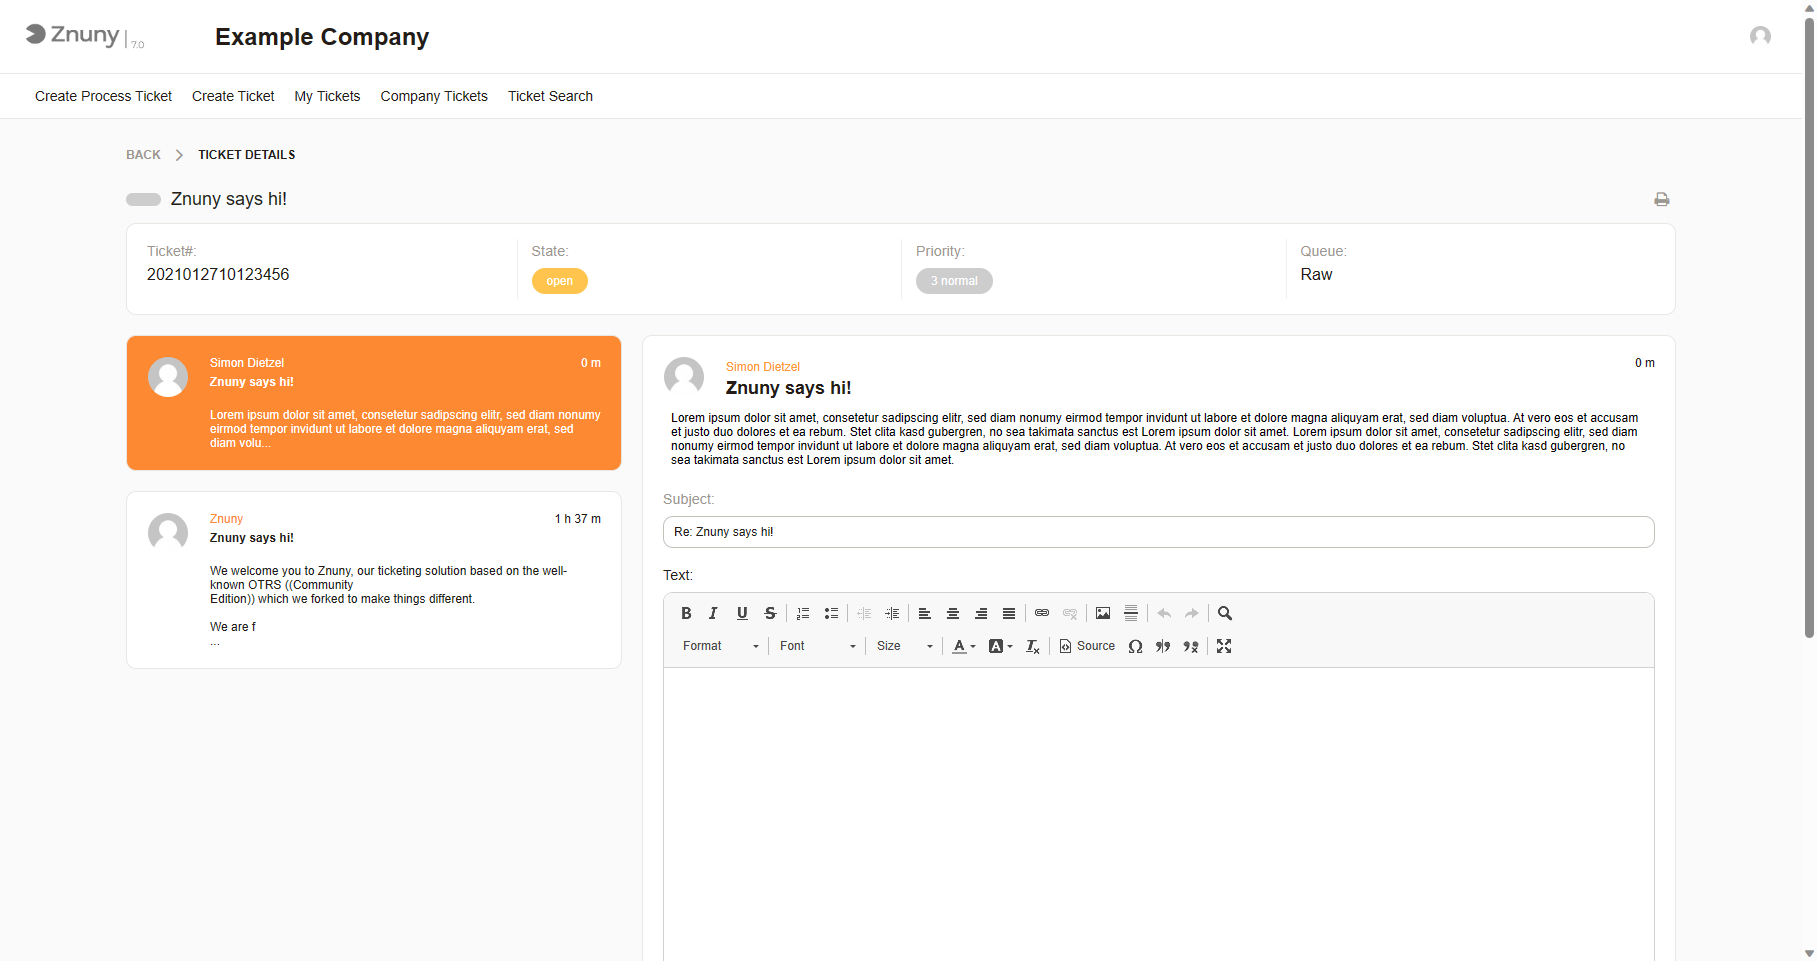Open the editor Source view
The image size is (1817, 961).
pos(1087,646)
